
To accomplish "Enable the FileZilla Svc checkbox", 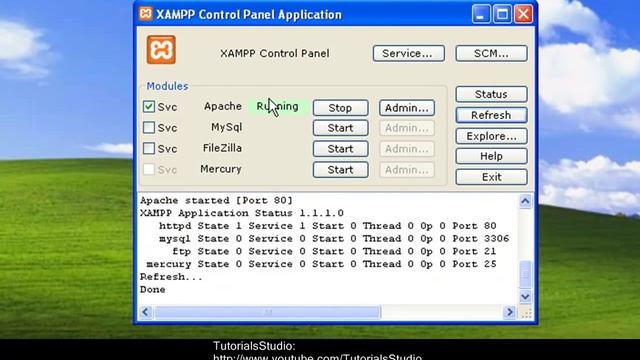I will pos(149,148).
